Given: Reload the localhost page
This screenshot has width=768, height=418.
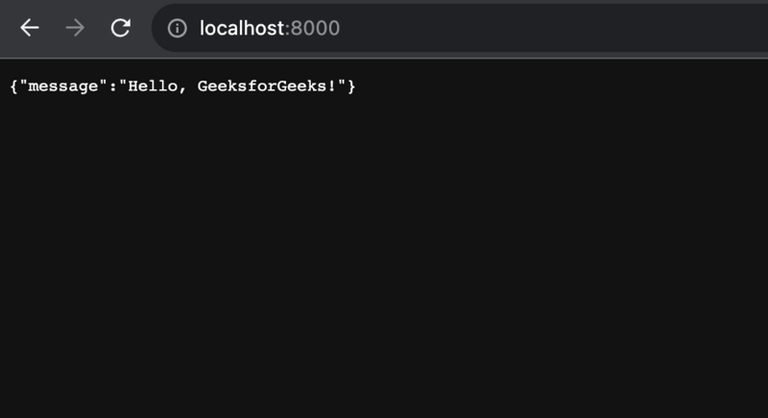Looking at the screenshot, I should tap(120, 28).
